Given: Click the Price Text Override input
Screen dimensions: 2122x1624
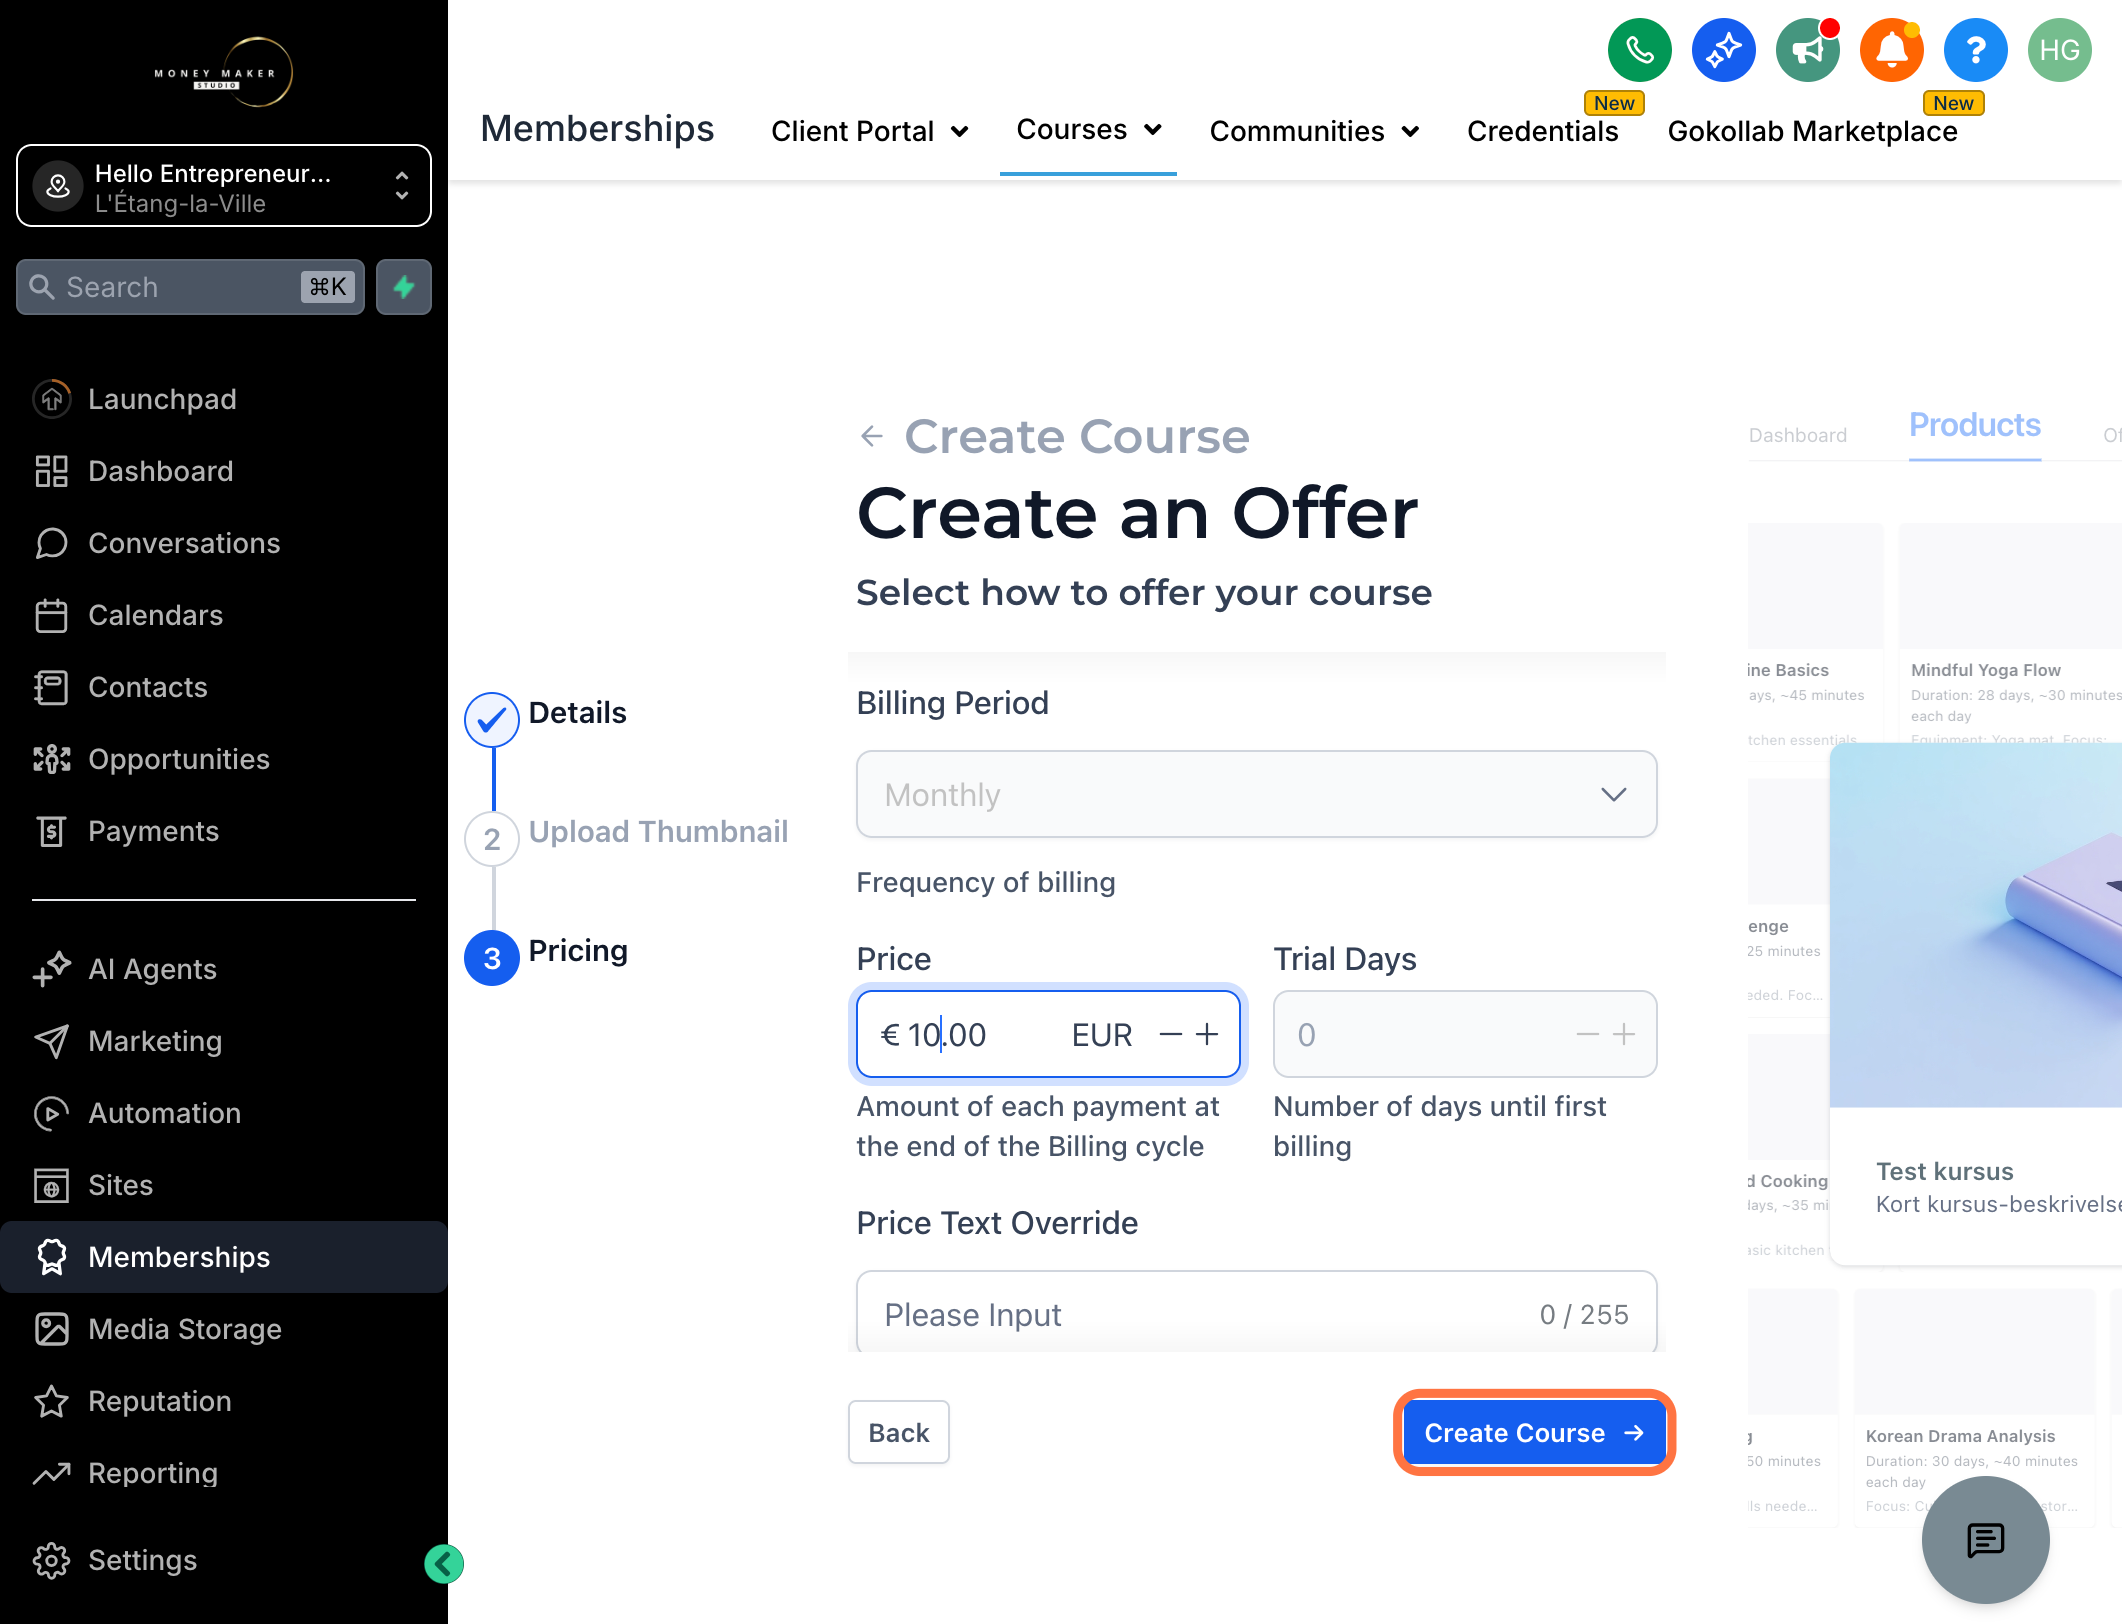Looking at the screenshot, I should click(x=1256, y=1313).
